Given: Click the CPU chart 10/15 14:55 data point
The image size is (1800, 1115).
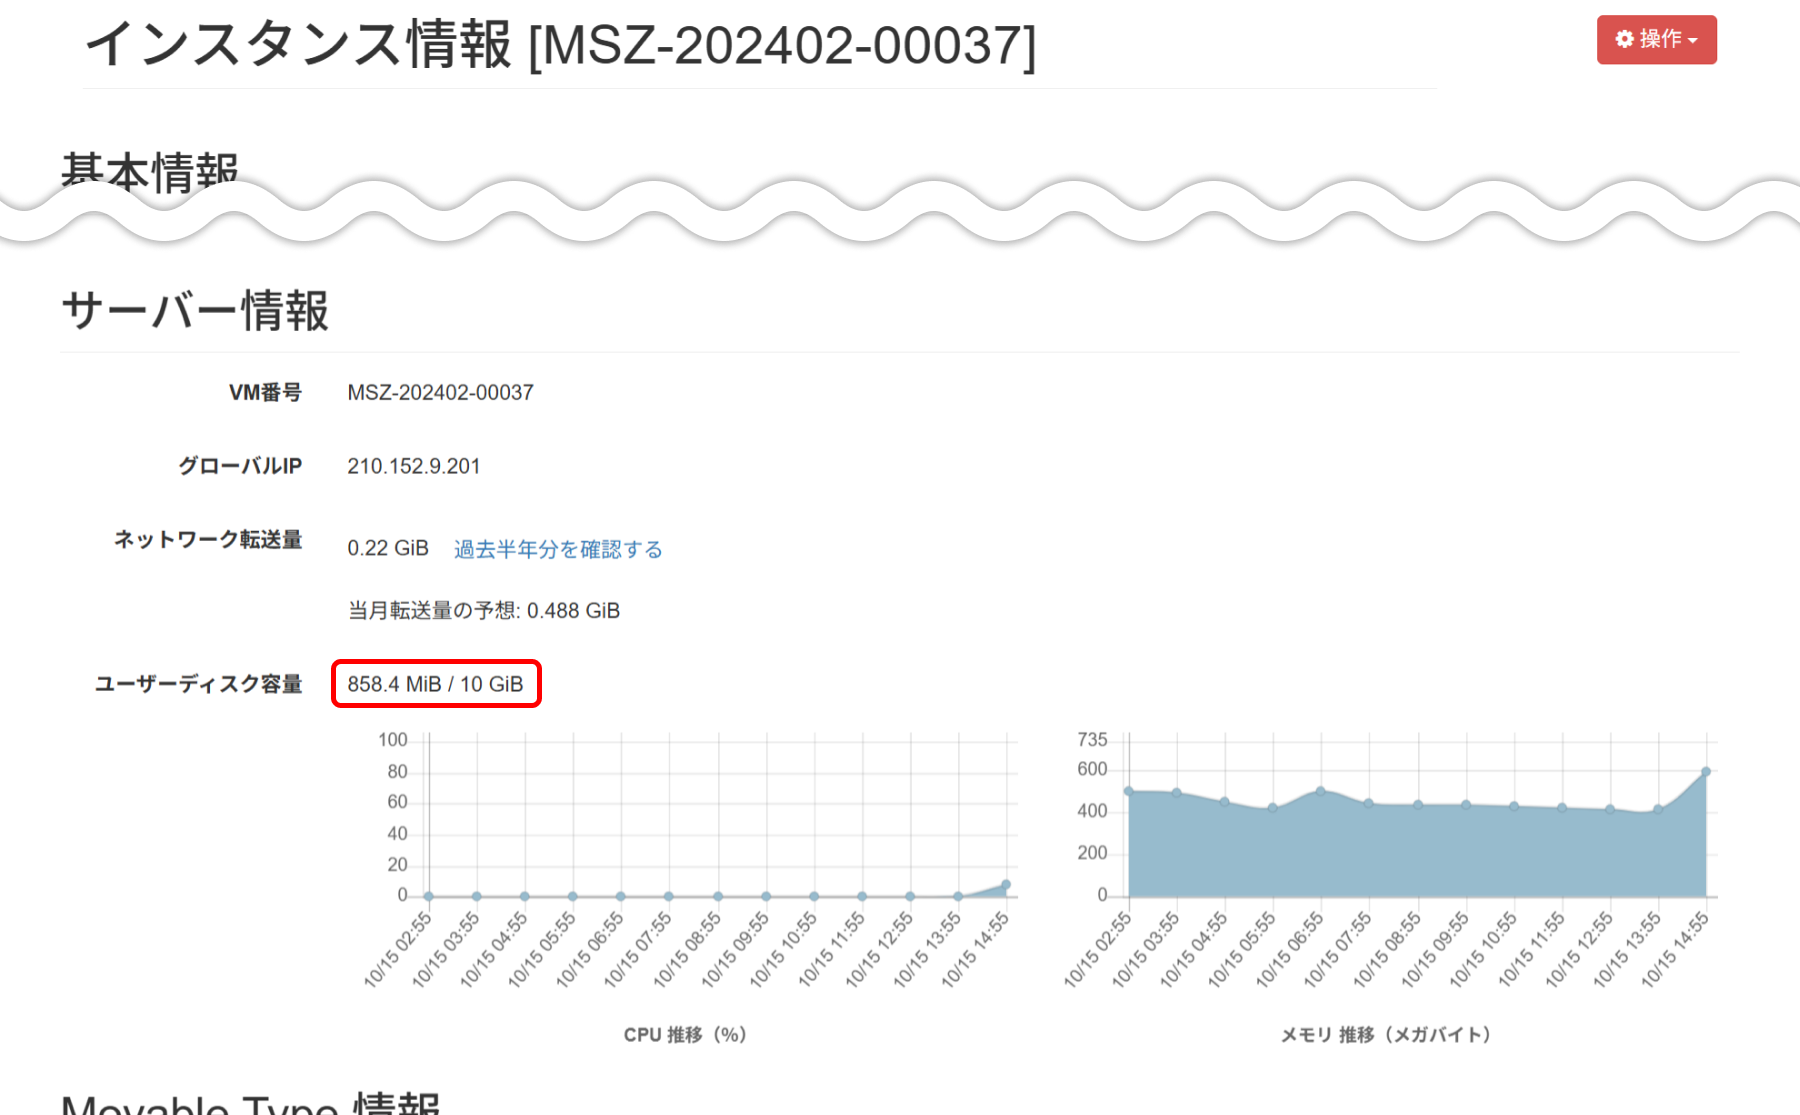Looking at the screenshot, I should tap(1006, 885).
